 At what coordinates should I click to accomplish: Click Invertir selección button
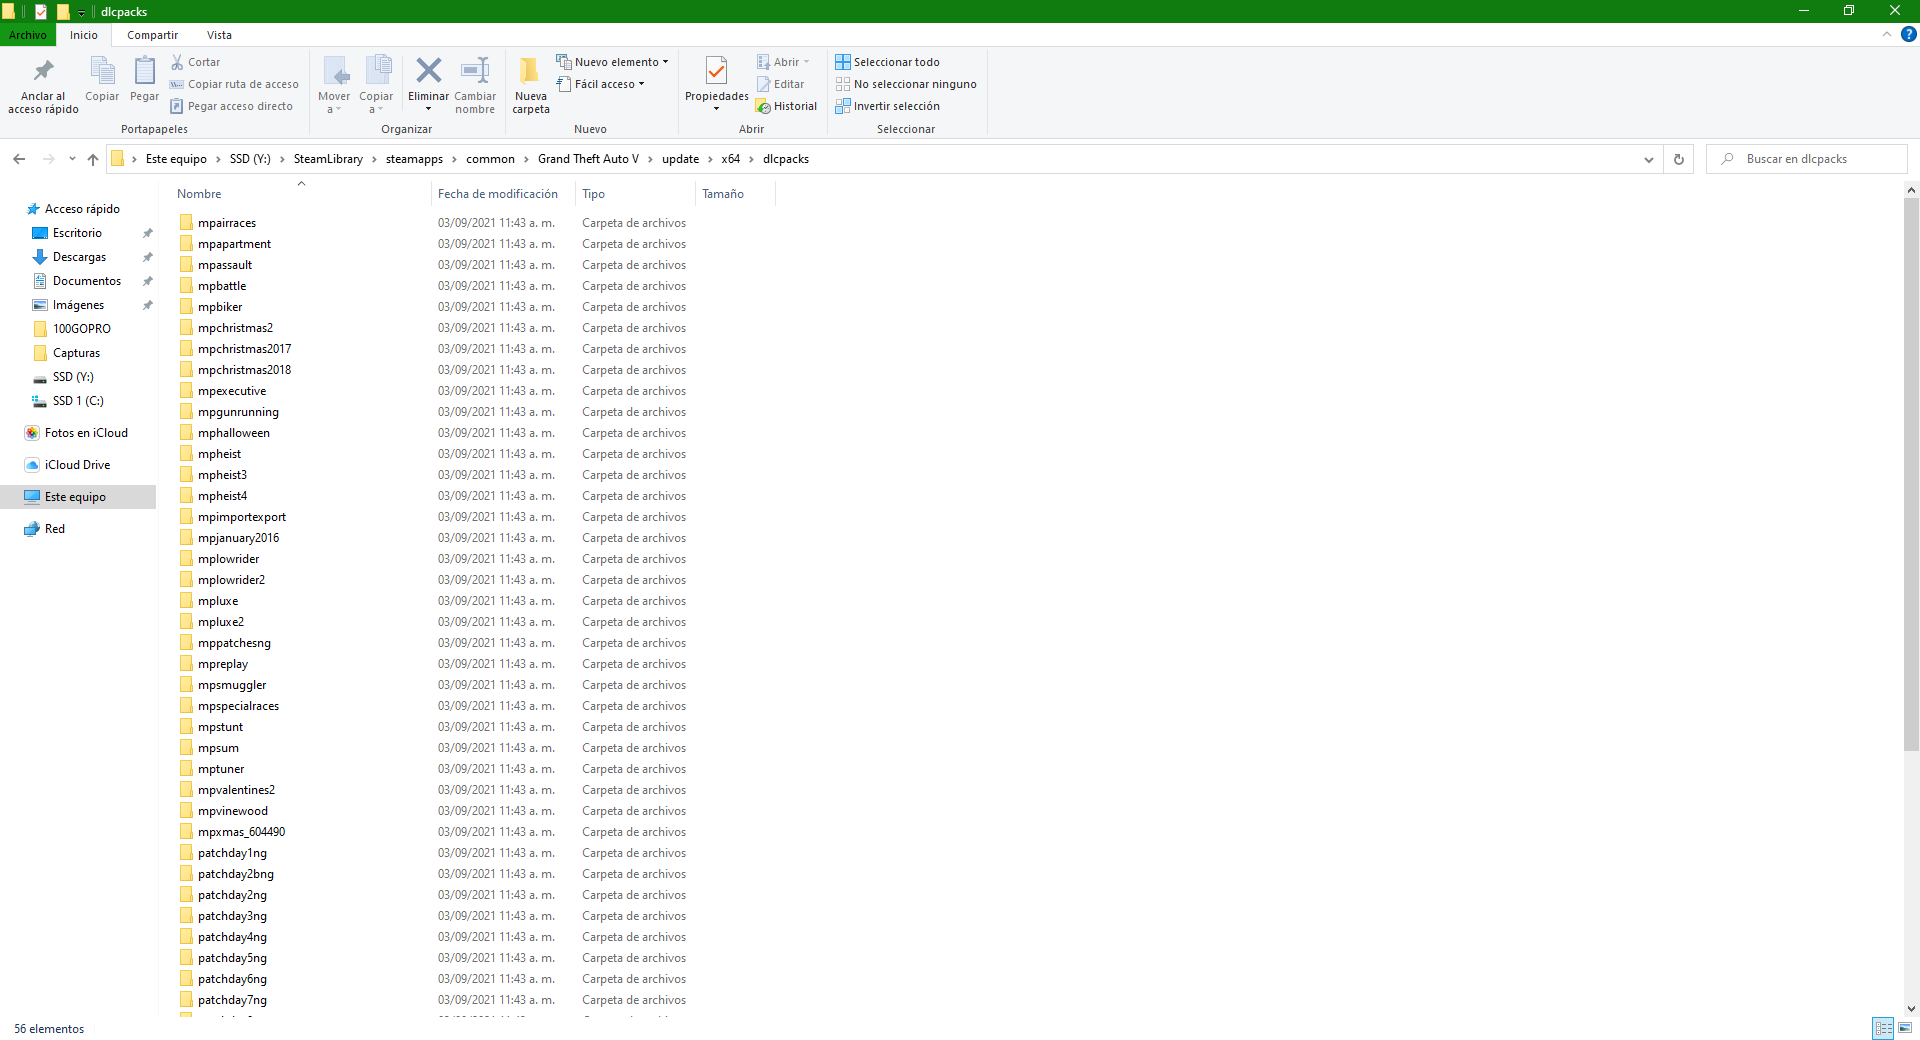tap(887, 106)
